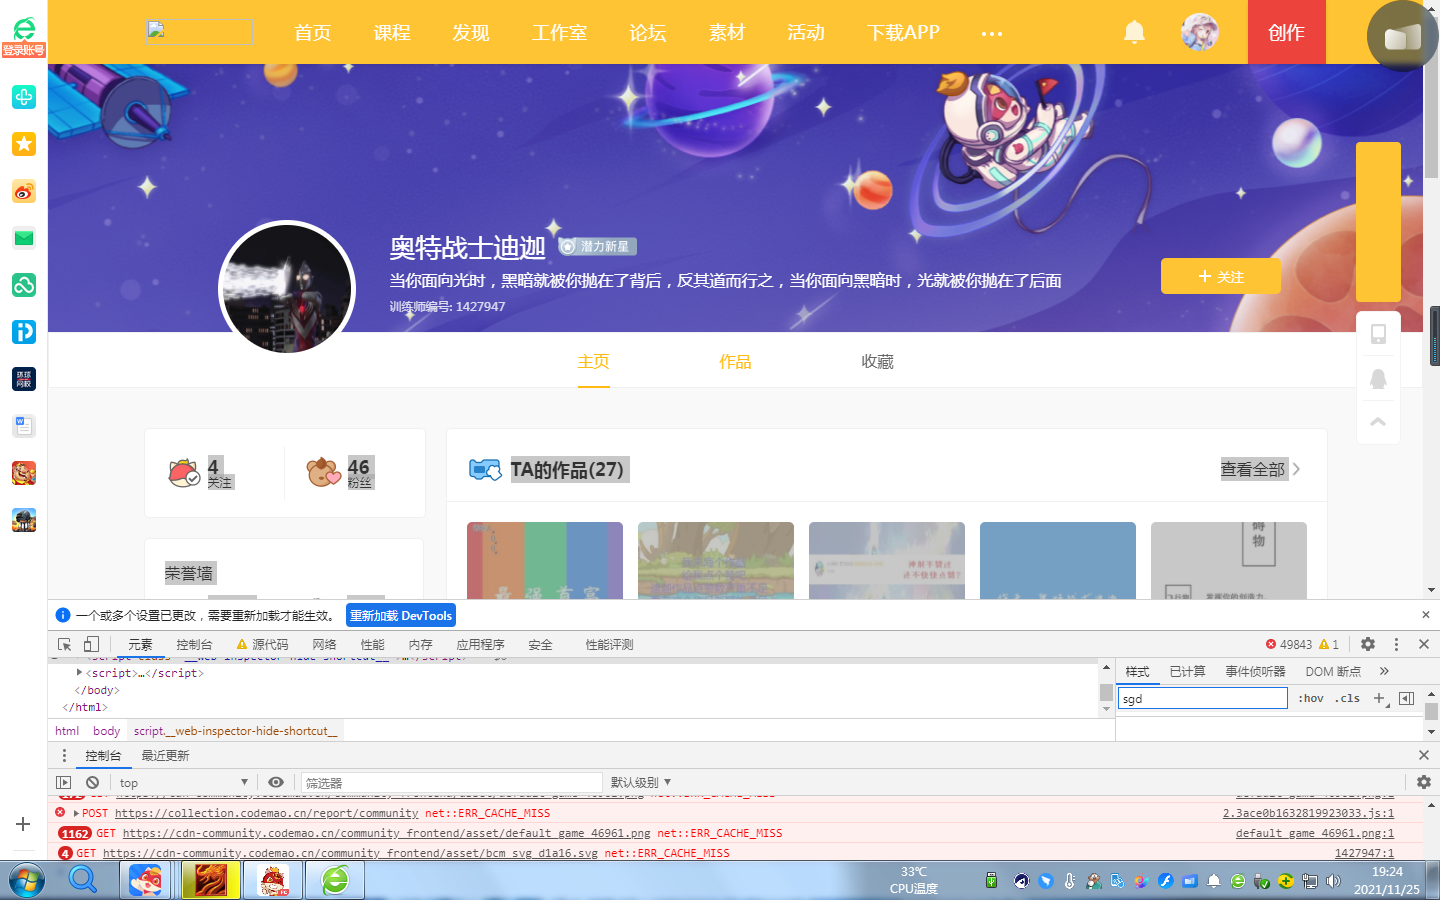Click the styles filter input containing sgd

[x=1202, y=698]
